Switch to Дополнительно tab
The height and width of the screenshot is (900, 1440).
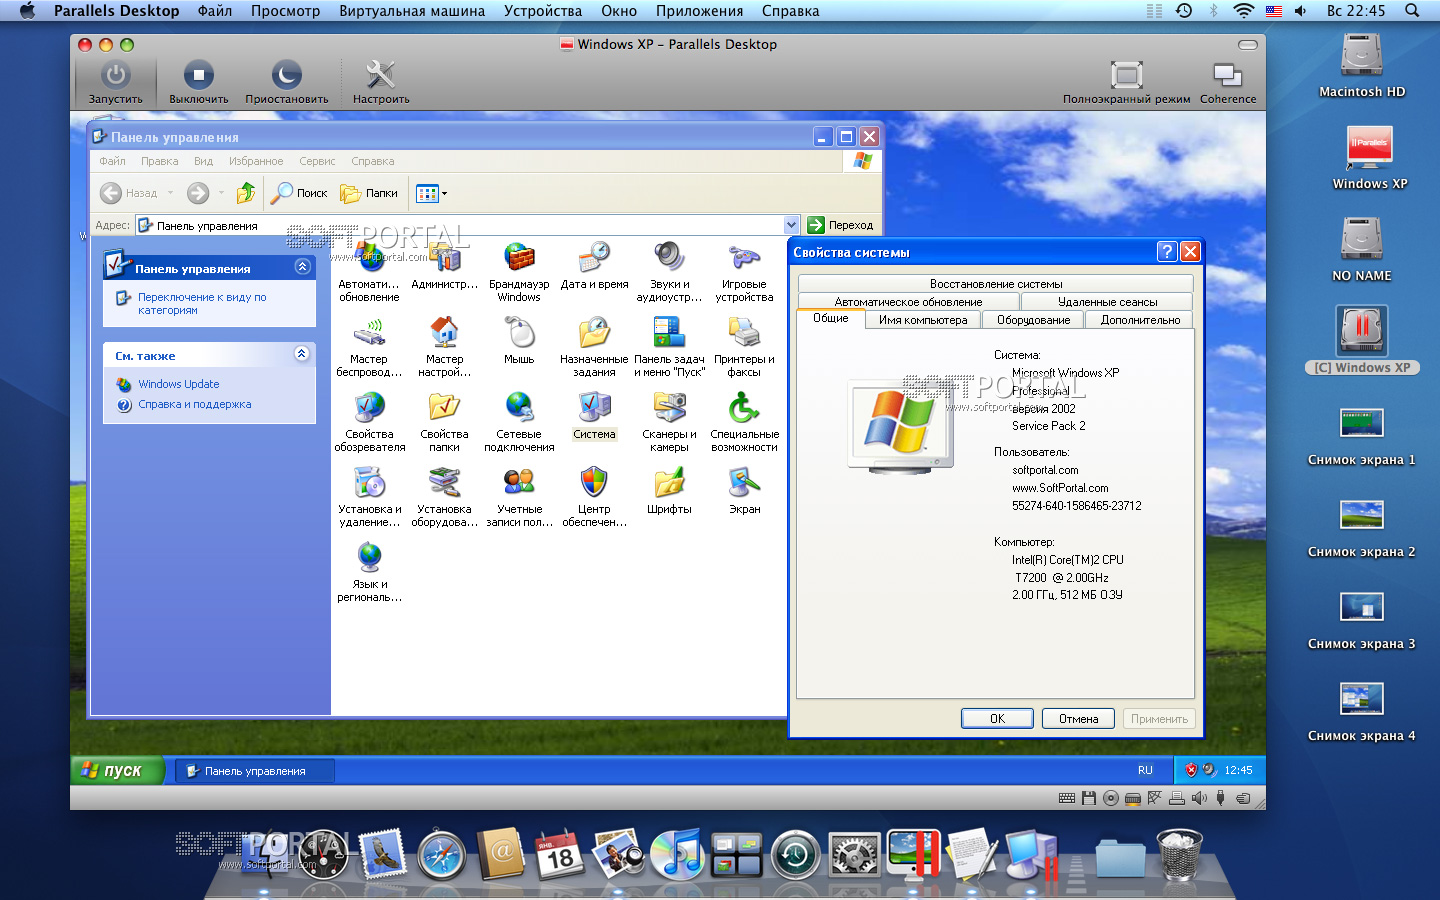tap(1140, 320)
